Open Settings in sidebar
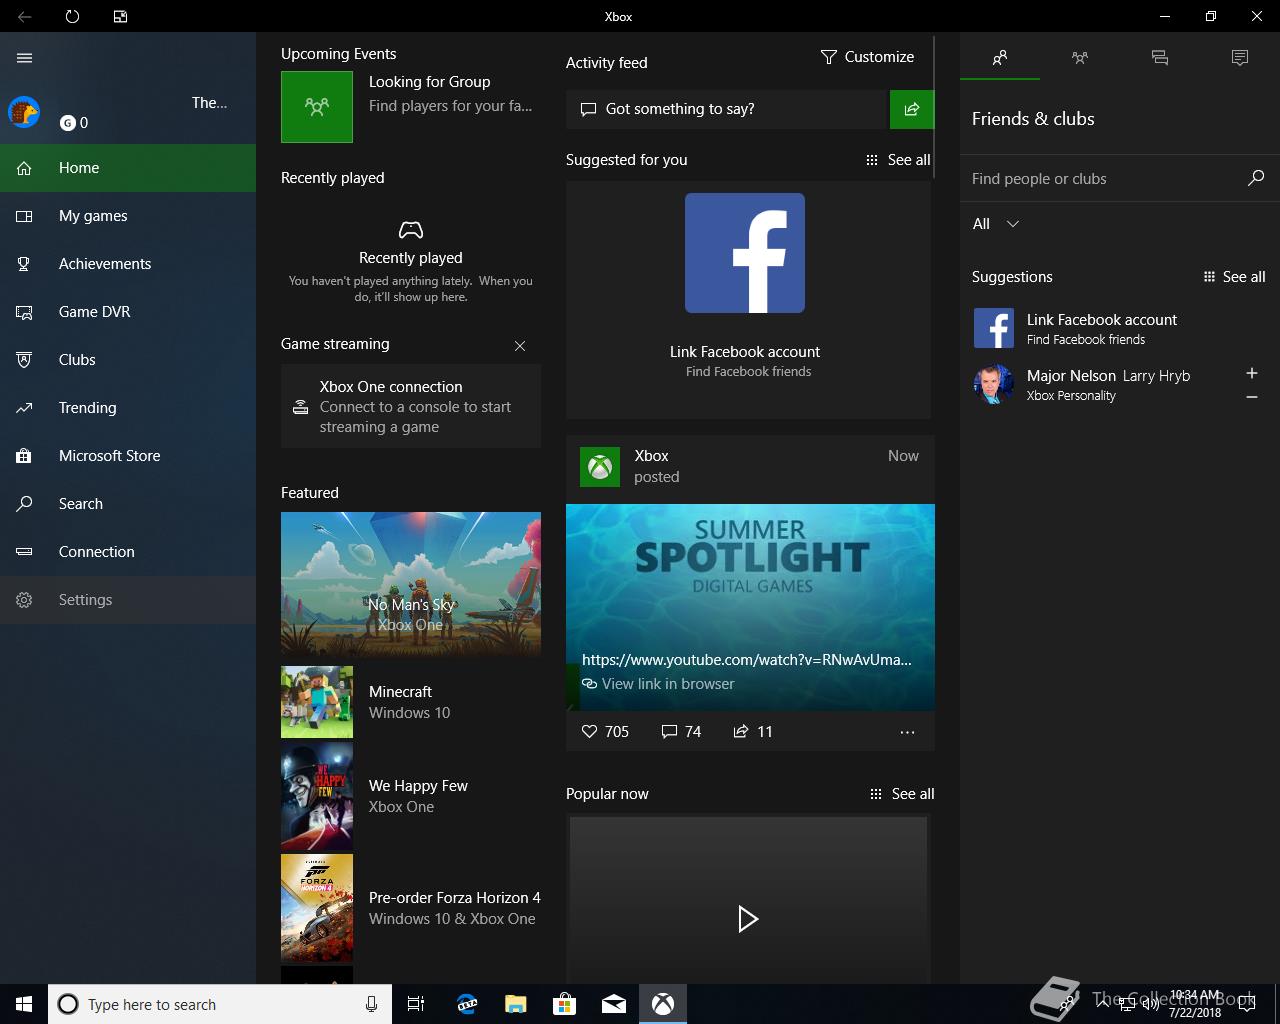Viewport: 1280px width, 1024px height. pyautogui.click(x=128, y=600)
